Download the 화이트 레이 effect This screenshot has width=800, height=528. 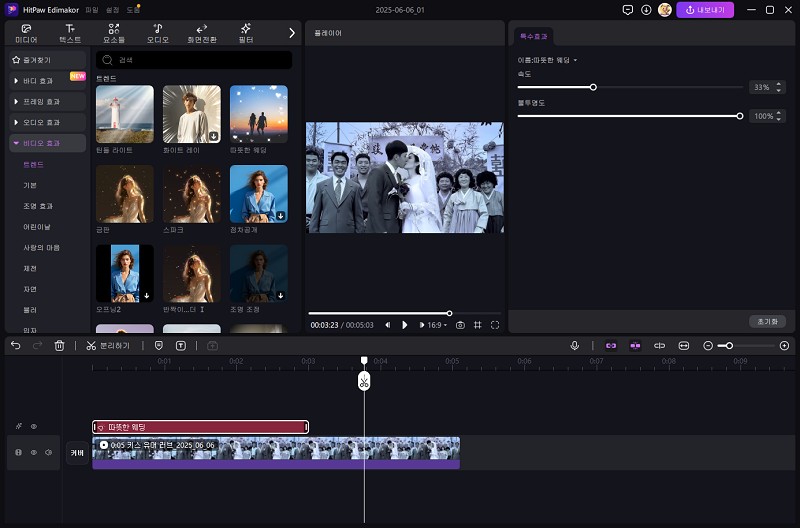tap(214, 136)
